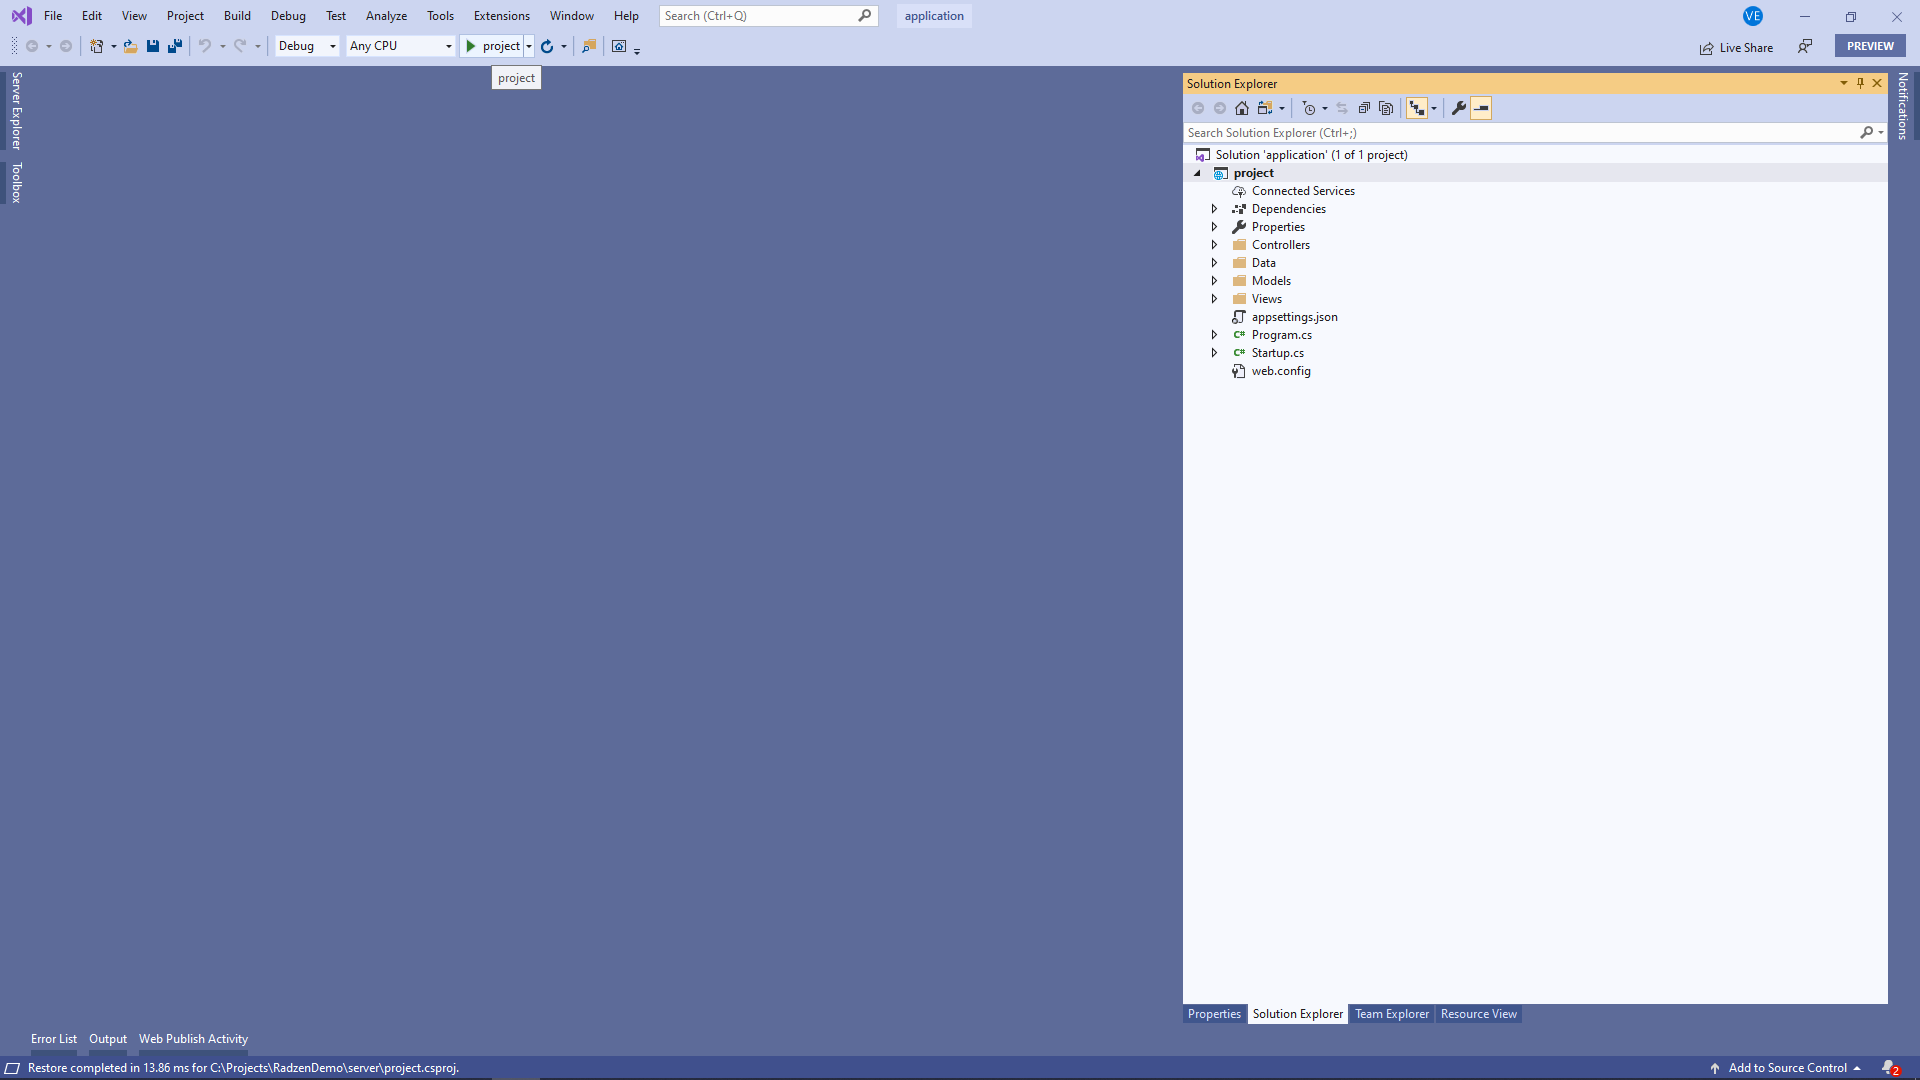Open the Toolbox side tab
The height and width of the screenshot is (1080, 1920).
tap(16, 182)
